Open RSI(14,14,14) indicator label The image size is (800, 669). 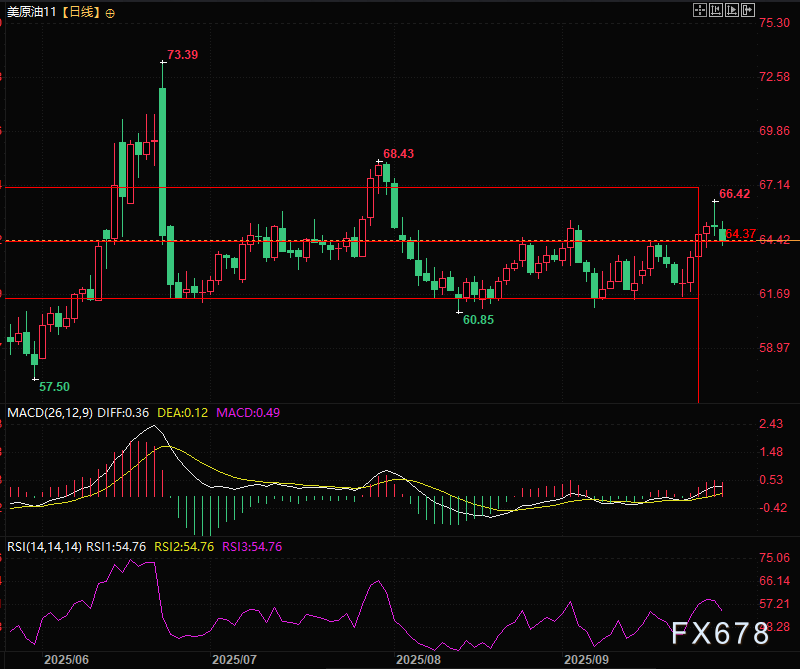[x=44, y=546]
